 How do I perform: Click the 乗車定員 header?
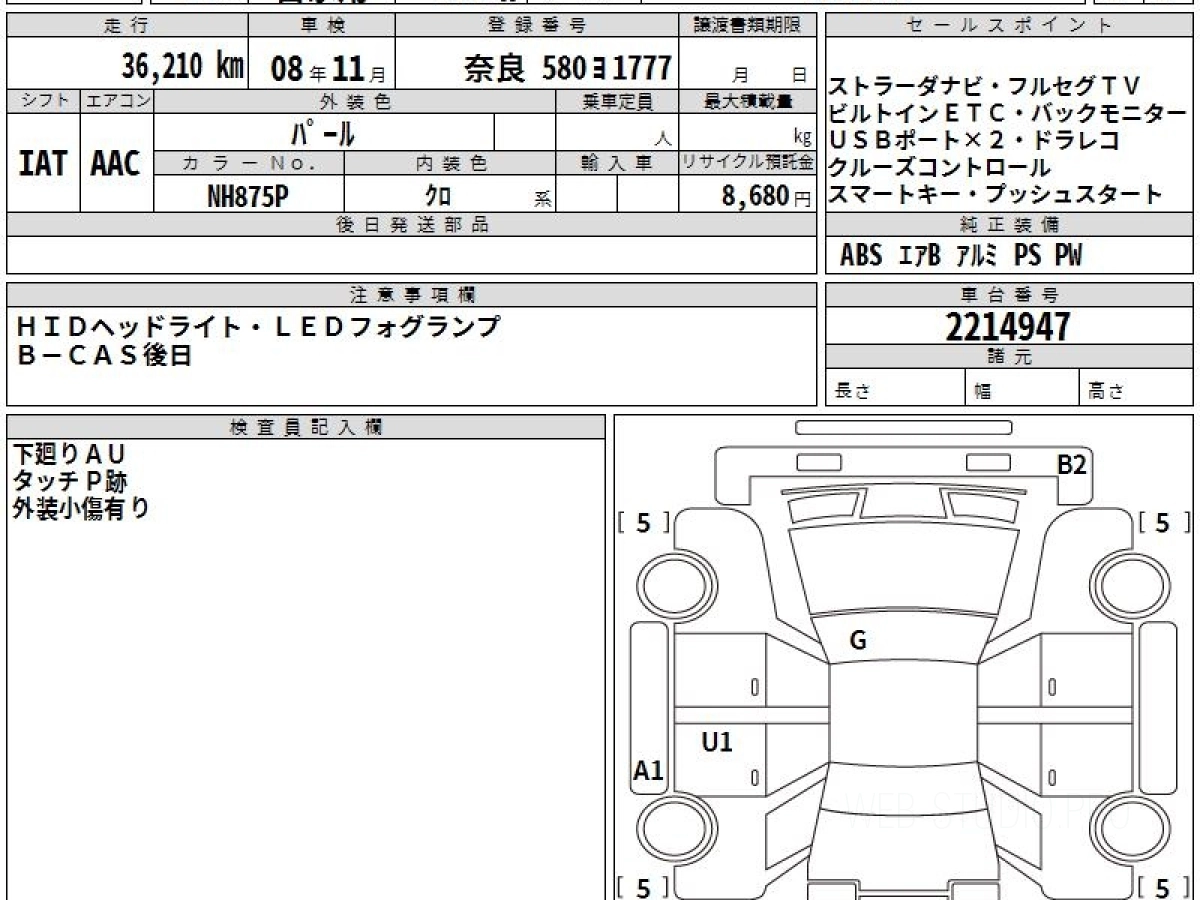click(617, 101)
